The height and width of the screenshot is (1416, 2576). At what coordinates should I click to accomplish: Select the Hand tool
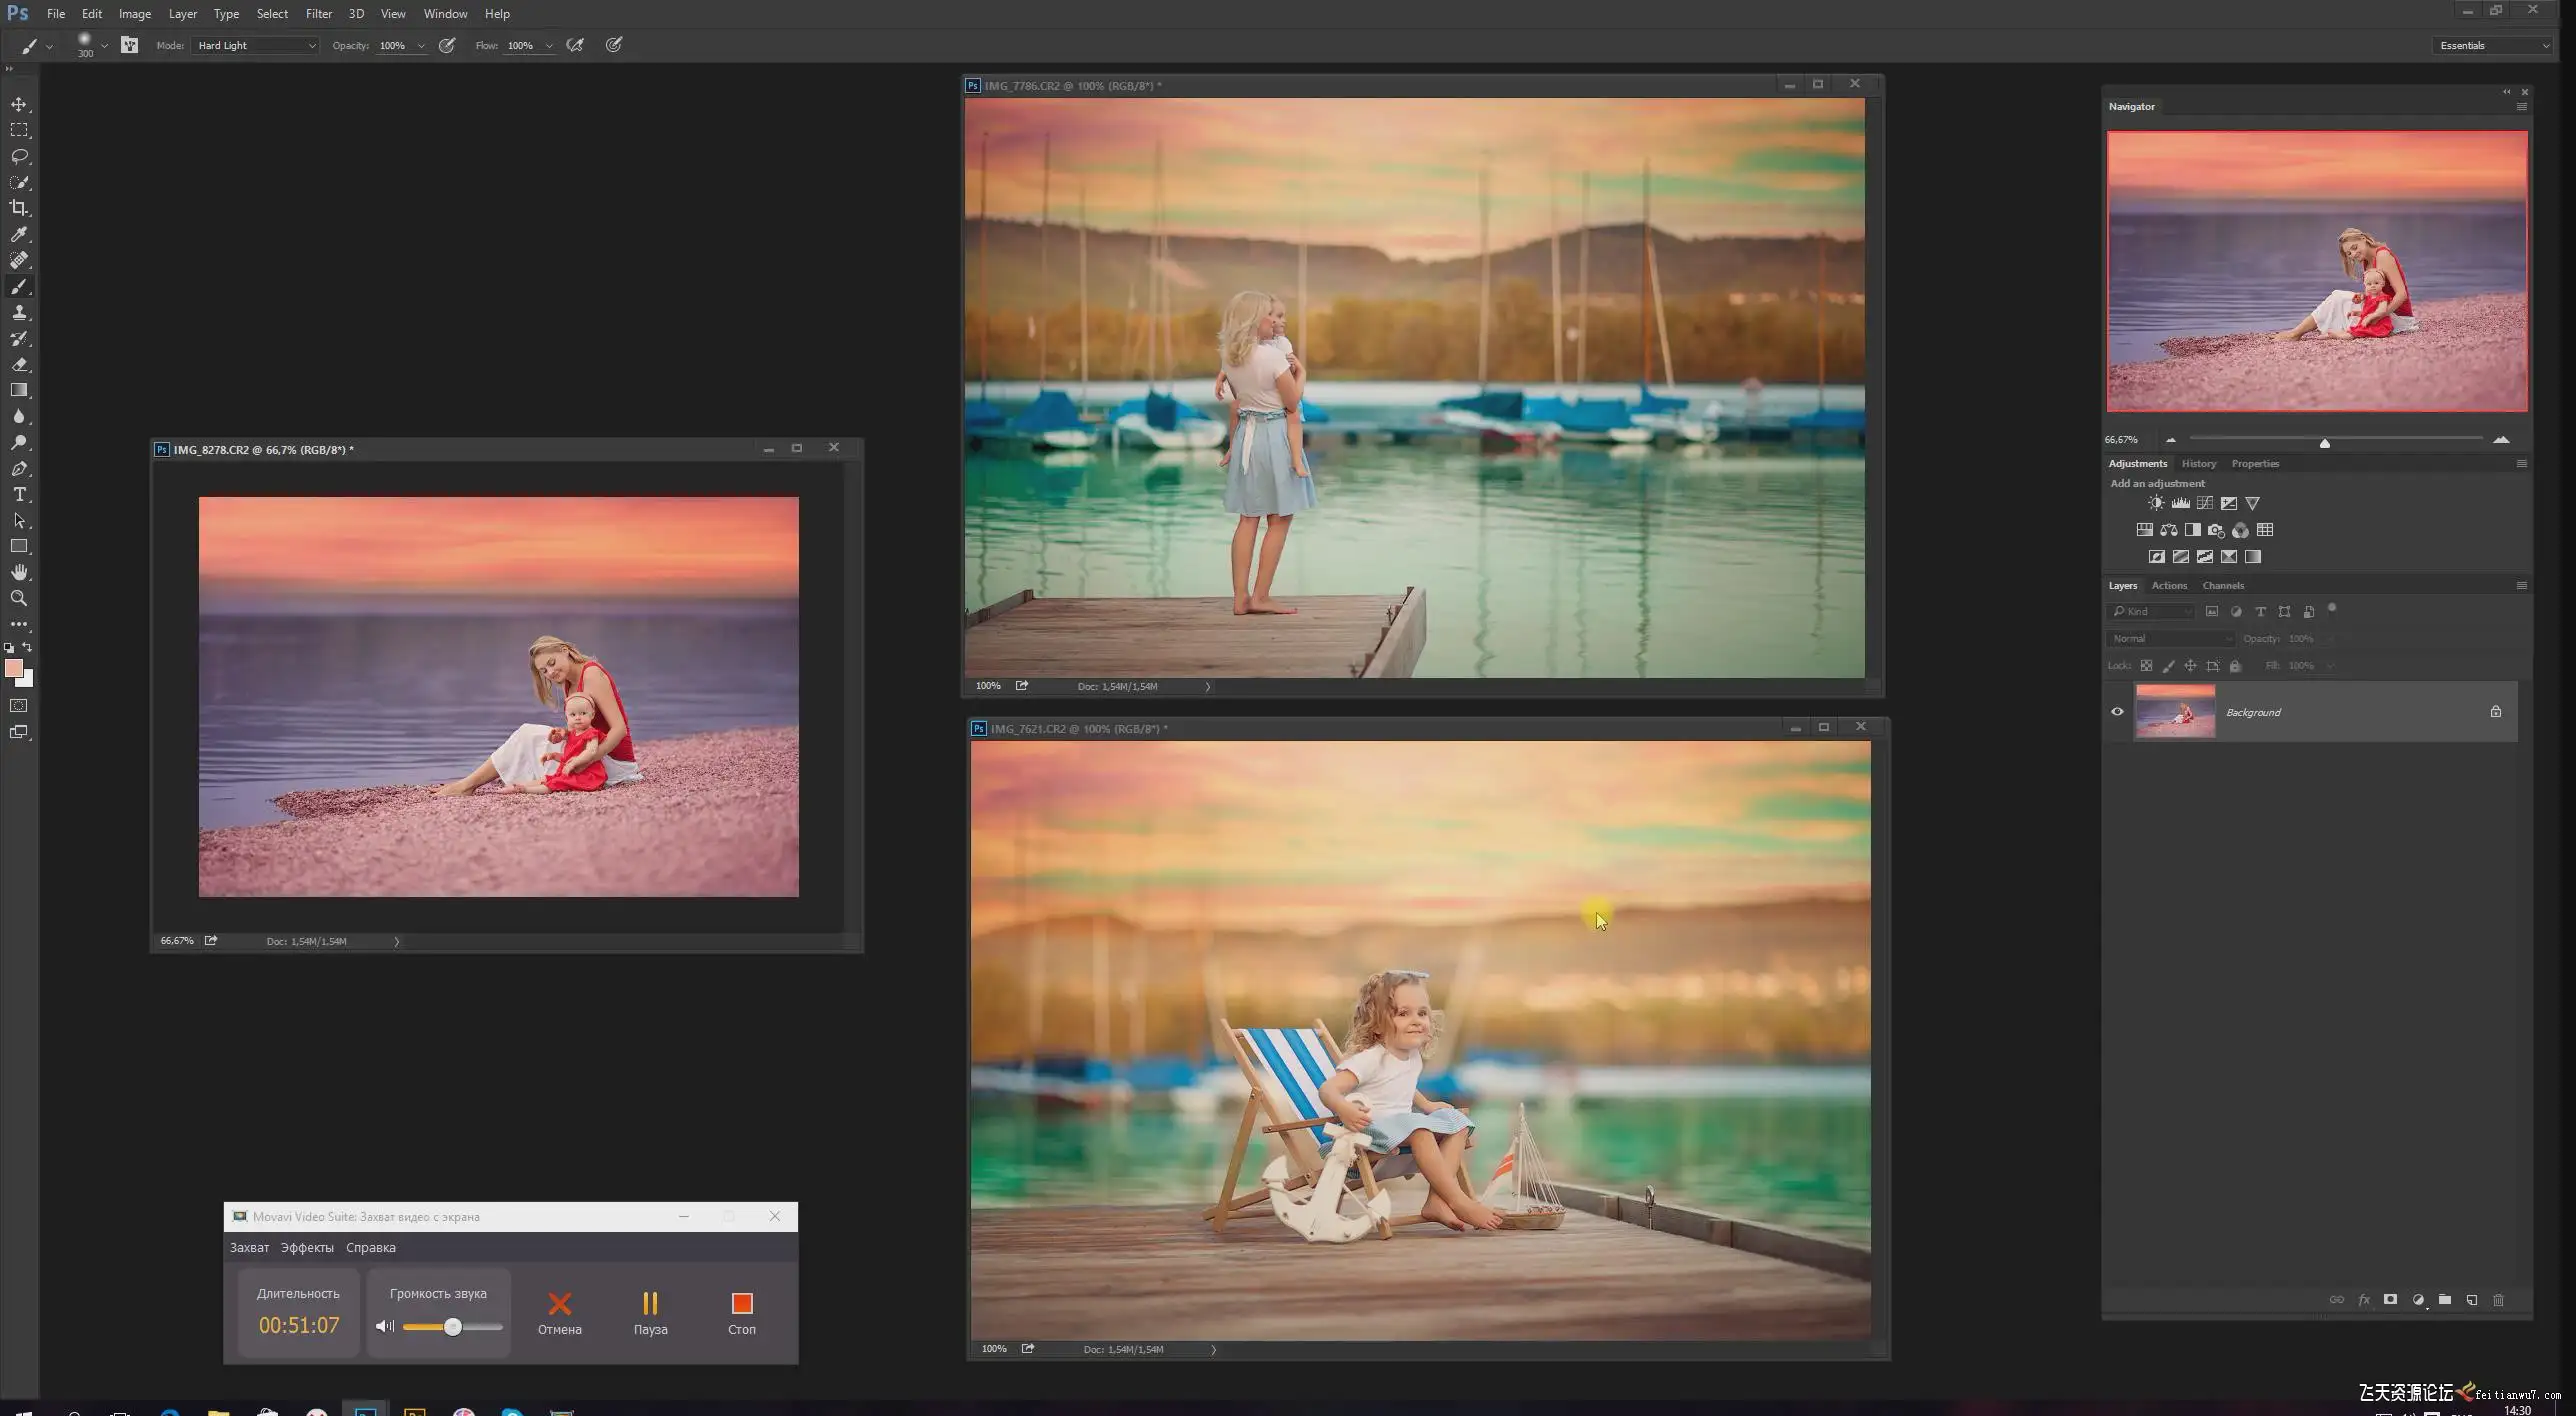click(19, 572)
